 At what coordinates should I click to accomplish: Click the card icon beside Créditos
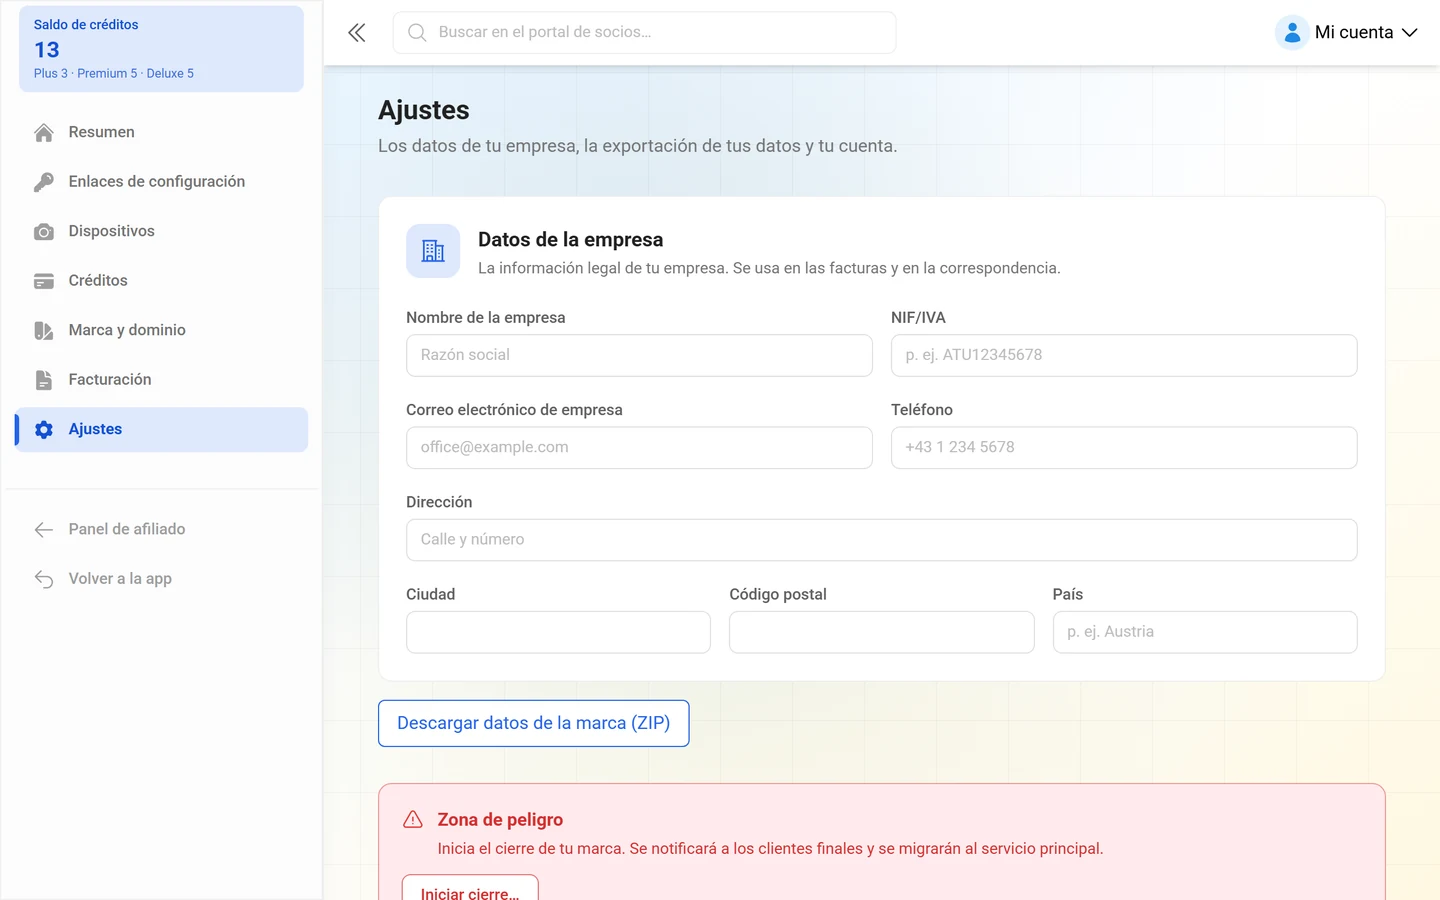click(x=44, y=281)
